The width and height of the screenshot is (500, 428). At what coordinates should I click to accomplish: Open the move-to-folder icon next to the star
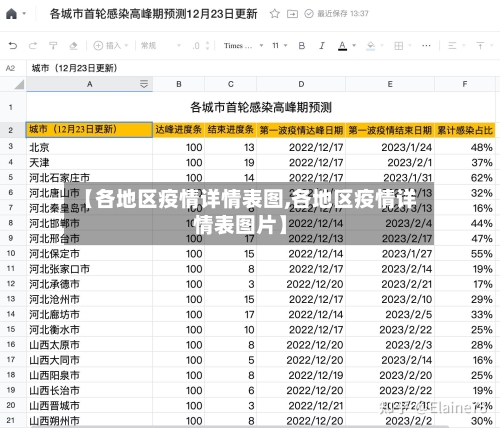tap(292, 14)
